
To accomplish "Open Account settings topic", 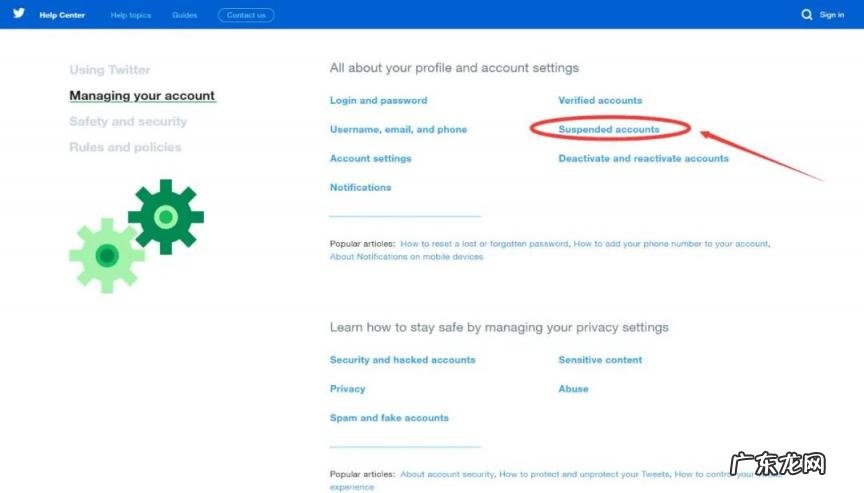I will (370, 159).
